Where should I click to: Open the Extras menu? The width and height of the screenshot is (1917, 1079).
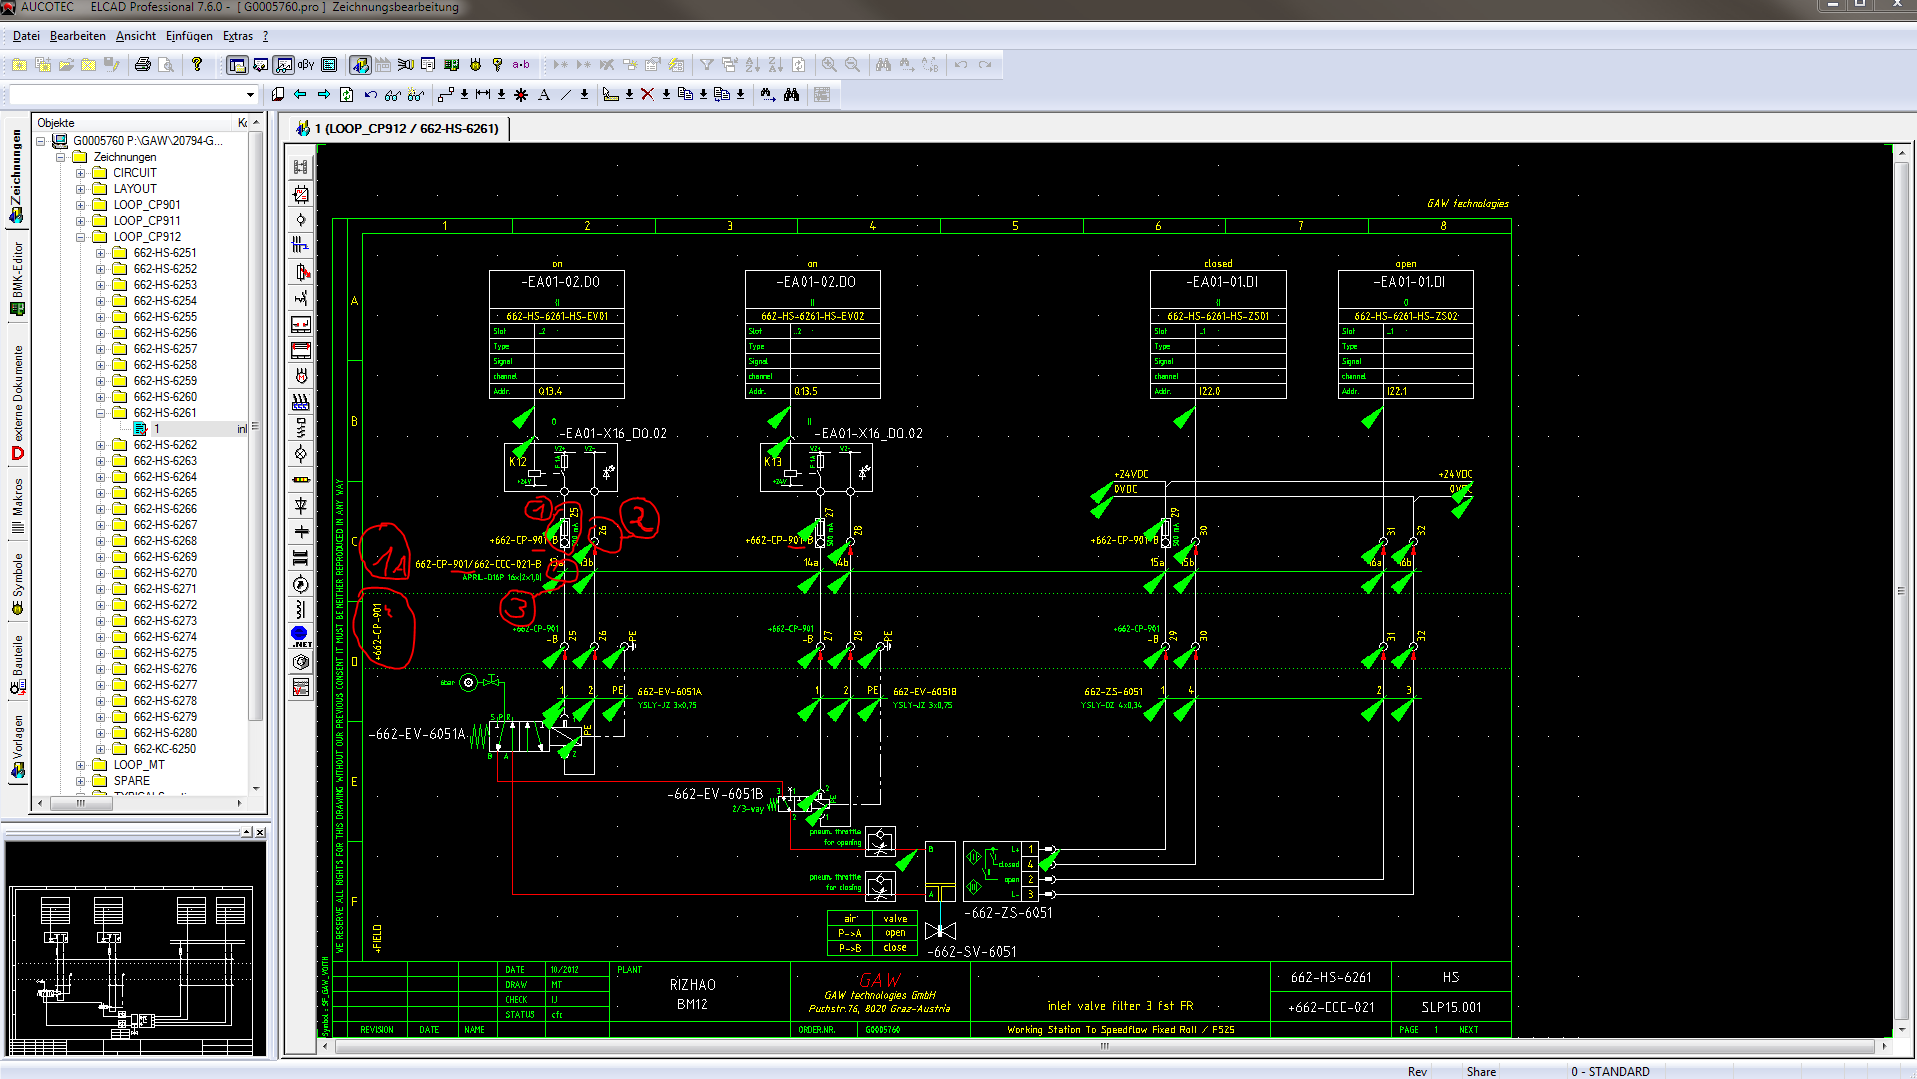point(238,36)
